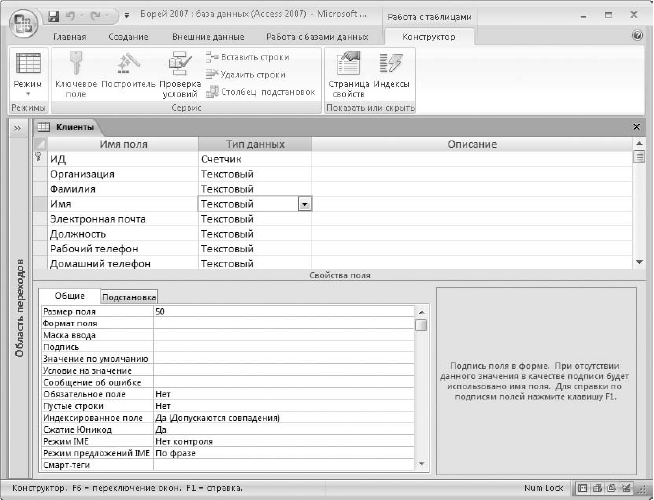Click the Размер поля value field

coord(284,312)
